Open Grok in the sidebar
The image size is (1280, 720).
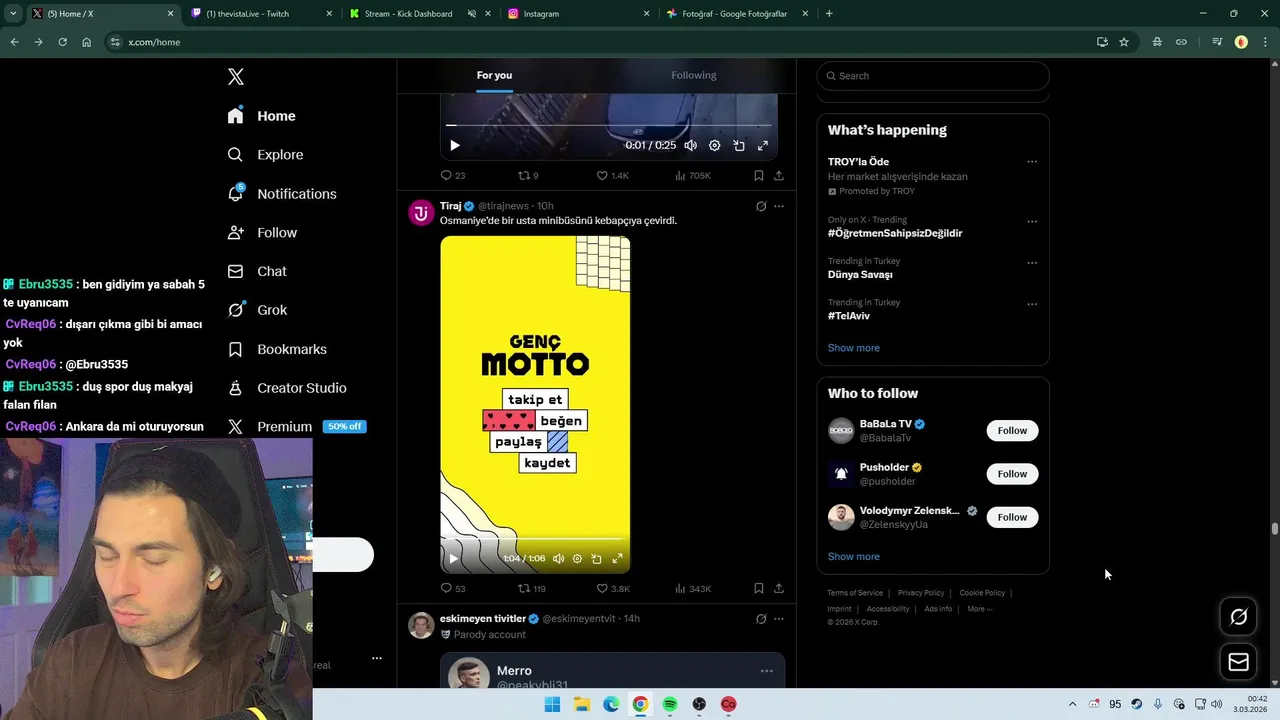click(x=257, y=310)
